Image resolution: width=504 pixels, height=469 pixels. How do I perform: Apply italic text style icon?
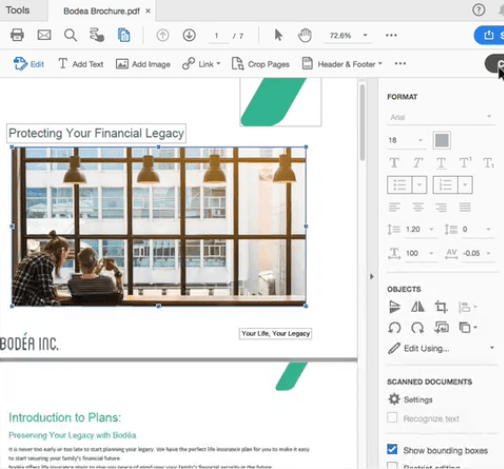pos(418,163)
